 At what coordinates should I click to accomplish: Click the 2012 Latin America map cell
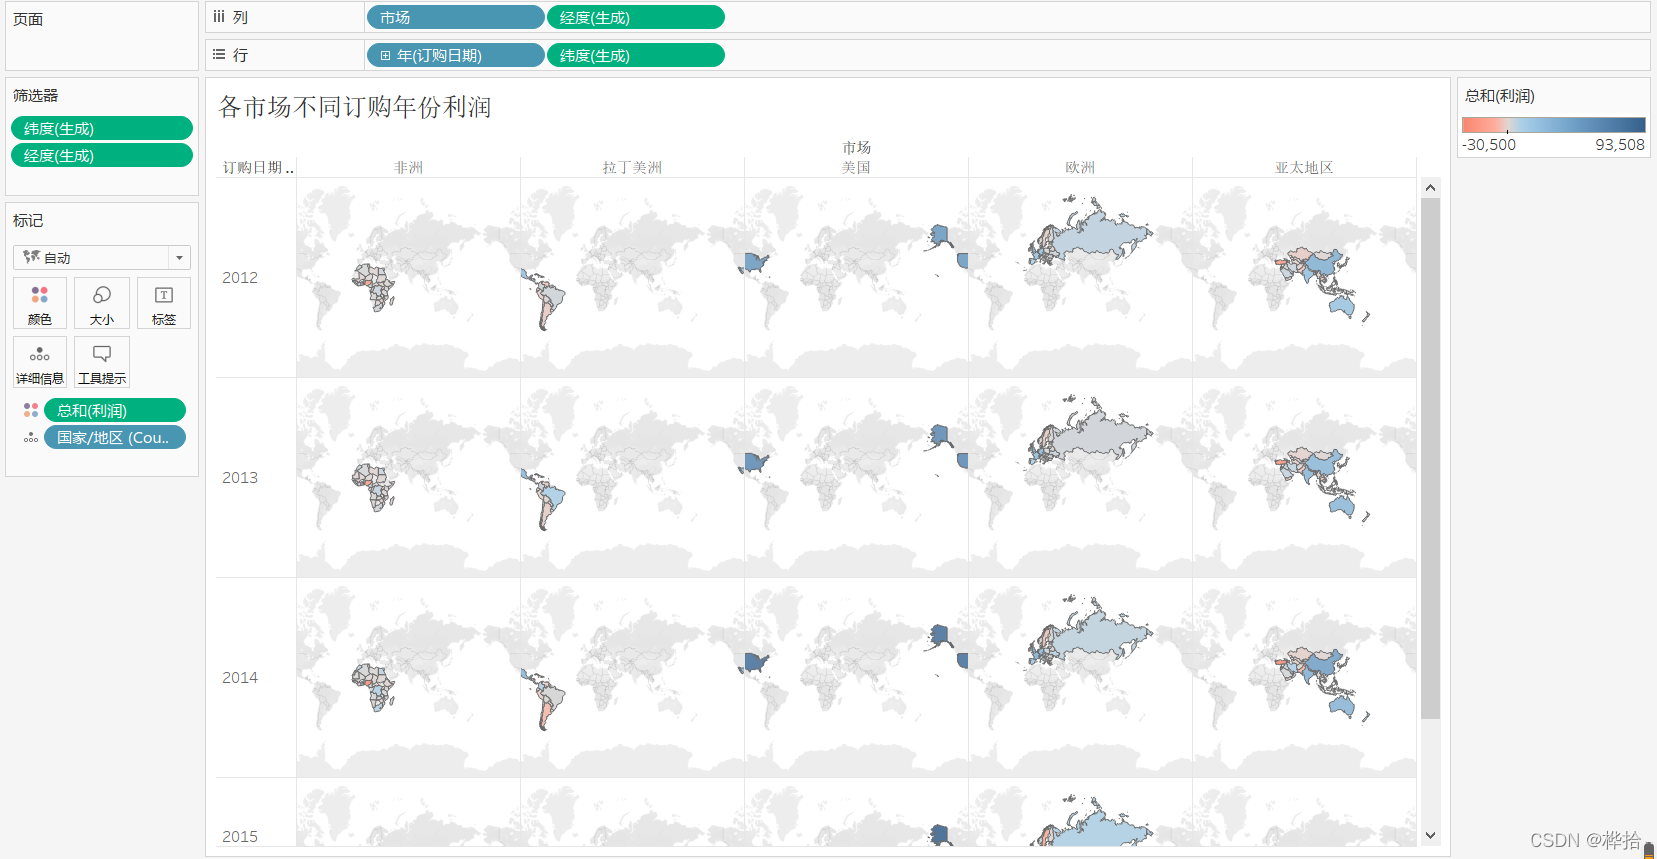coord(632,277)
